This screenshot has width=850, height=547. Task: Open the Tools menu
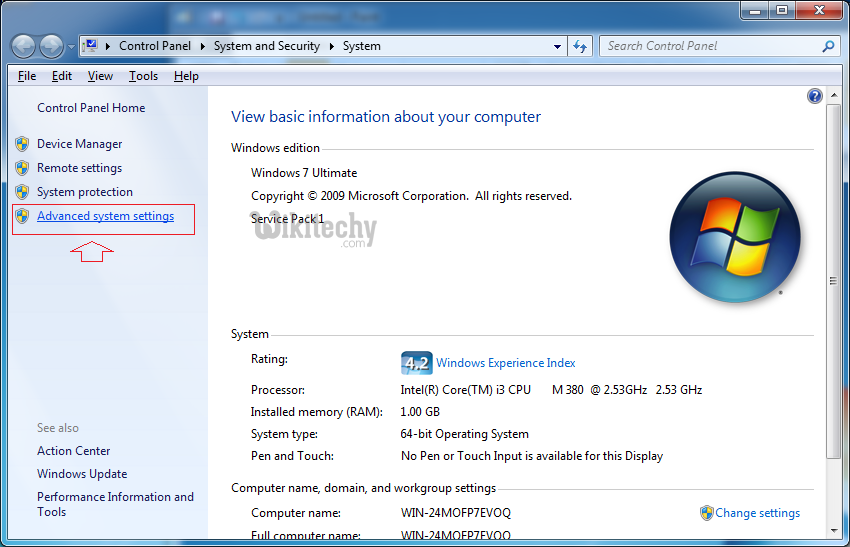pyautogui.click(x=143, y=76)
